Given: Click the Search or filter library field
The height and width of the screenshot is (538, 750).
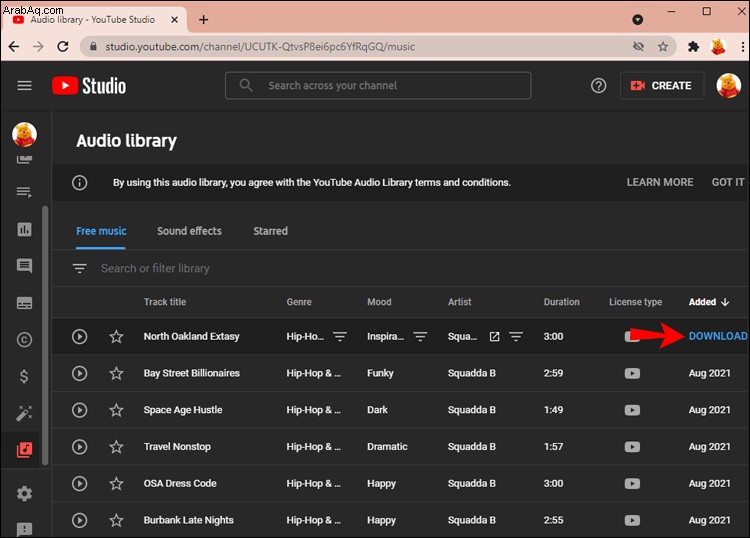Looking at the screenshot, I should [155, 268].
